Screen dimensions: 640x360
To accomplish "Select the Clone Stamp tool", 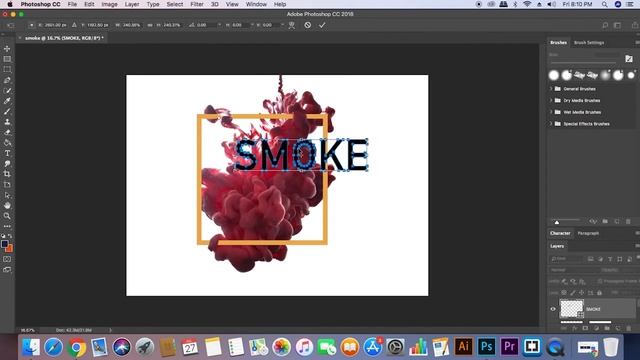I will 7,122.
